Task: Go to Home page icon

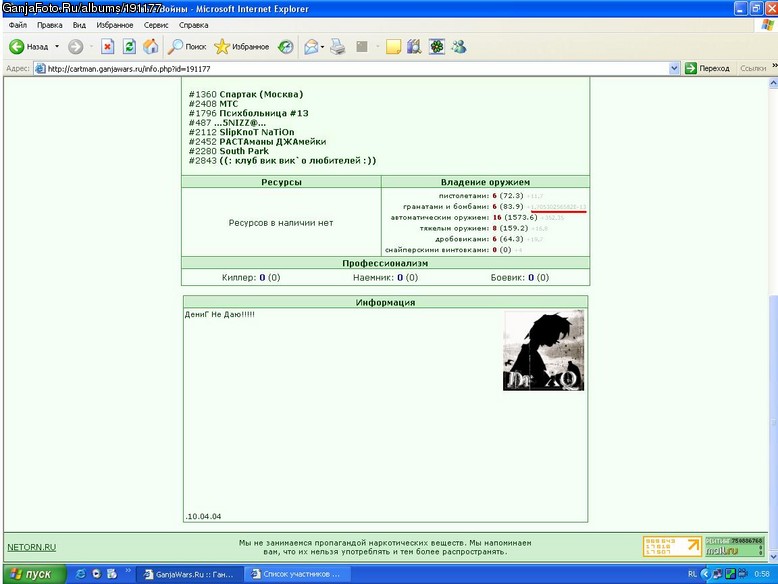Action: (x=150, y=47)
